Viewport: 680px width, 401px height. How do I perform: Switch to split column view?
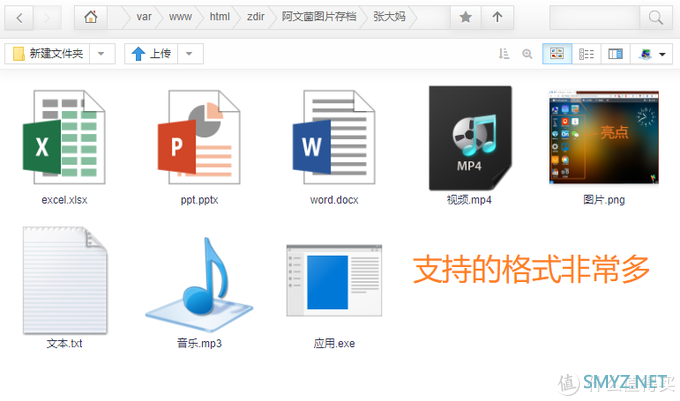tap(615, 54)
